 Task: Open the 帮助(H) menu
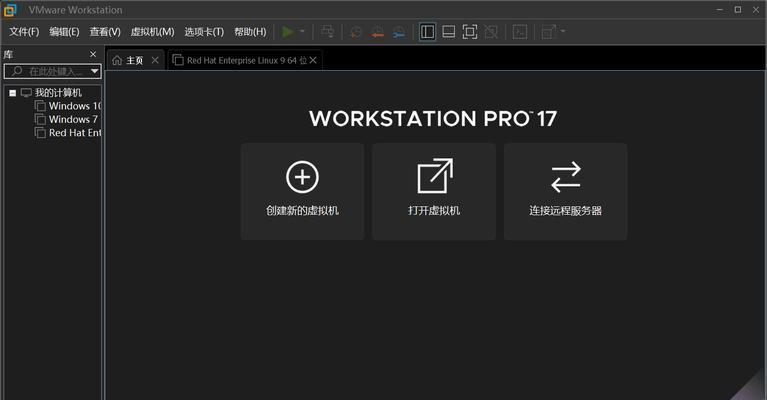(x=250, y=32)
